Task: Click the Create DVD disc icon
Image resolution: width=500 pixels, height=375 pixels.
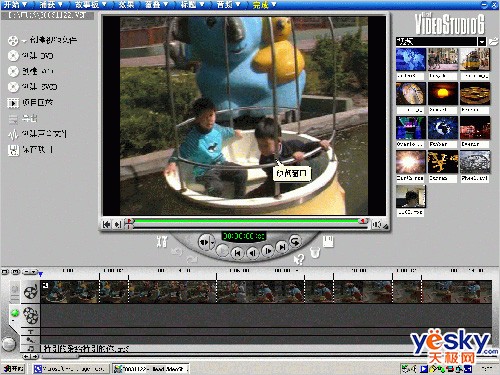Action: 13,56
